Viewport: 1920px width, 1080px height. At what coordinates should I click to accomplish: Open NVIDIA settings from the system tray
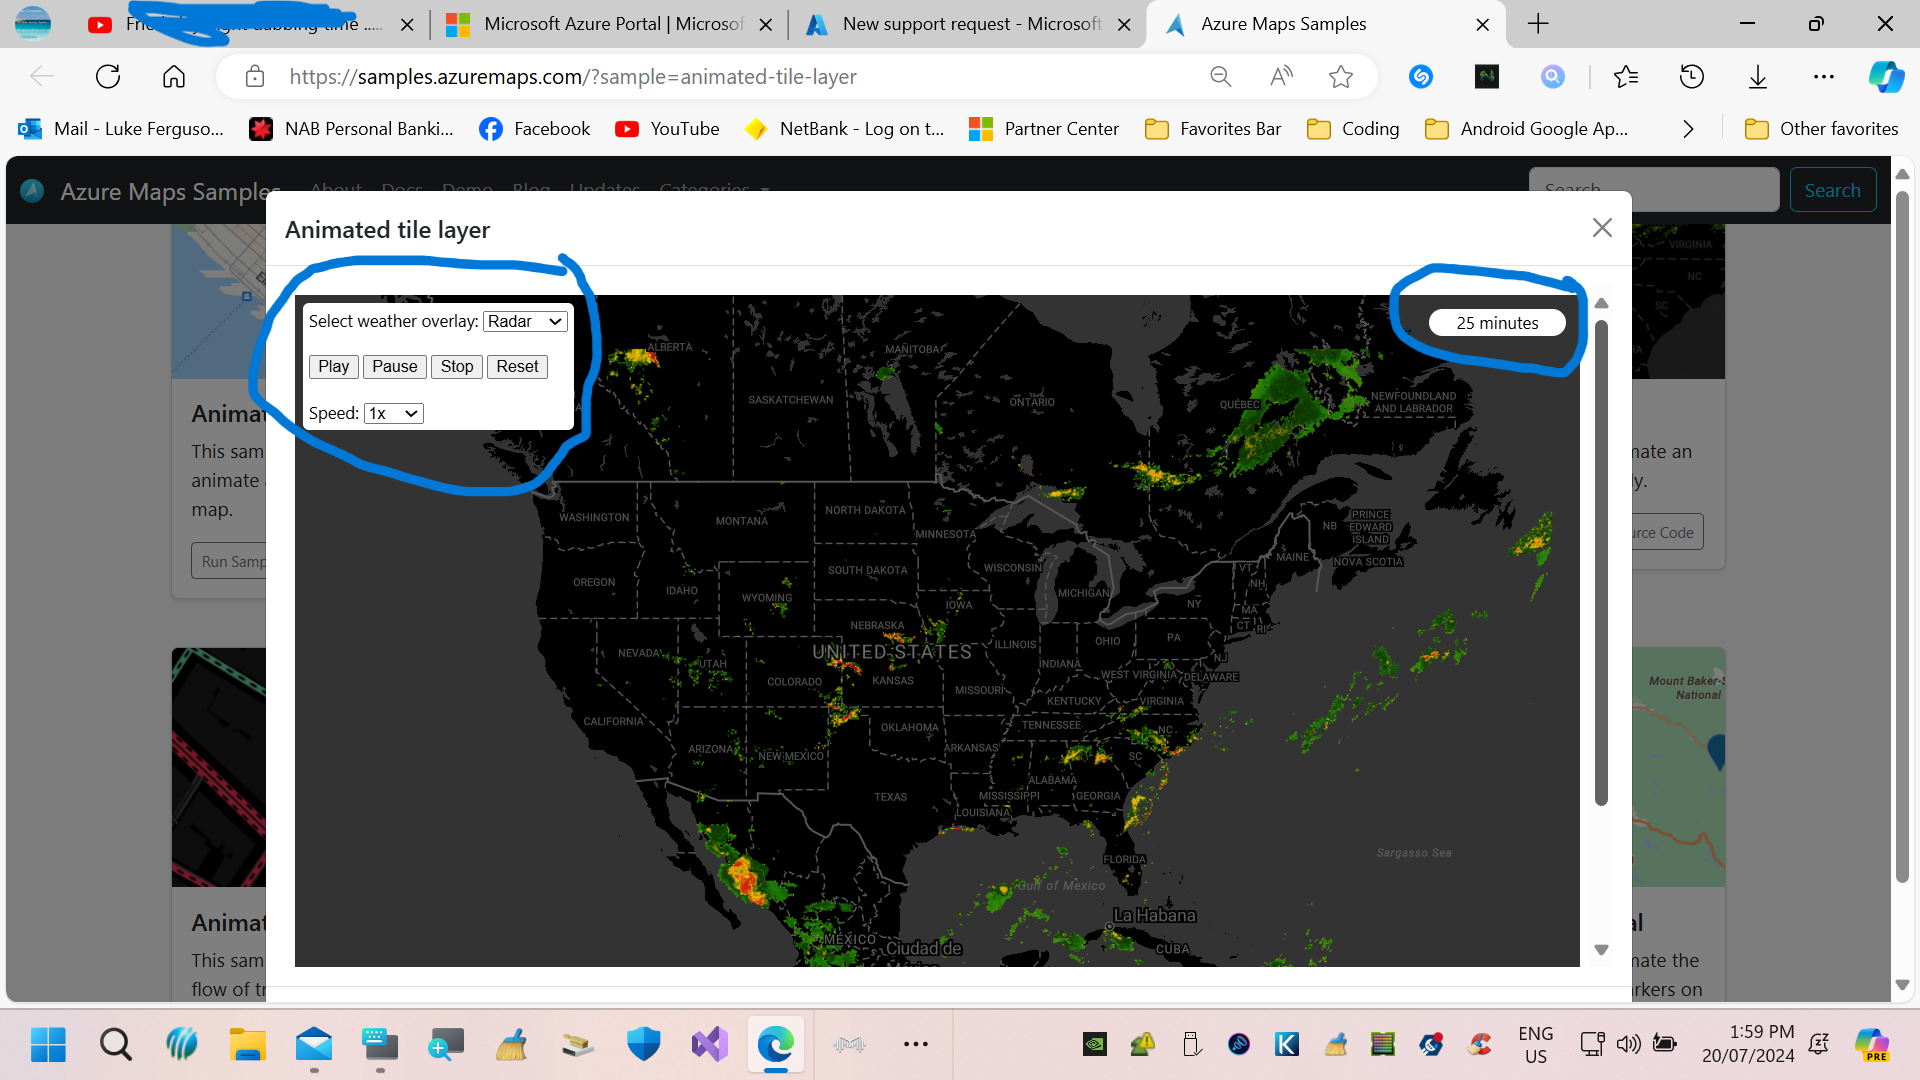(1095, 1044)
